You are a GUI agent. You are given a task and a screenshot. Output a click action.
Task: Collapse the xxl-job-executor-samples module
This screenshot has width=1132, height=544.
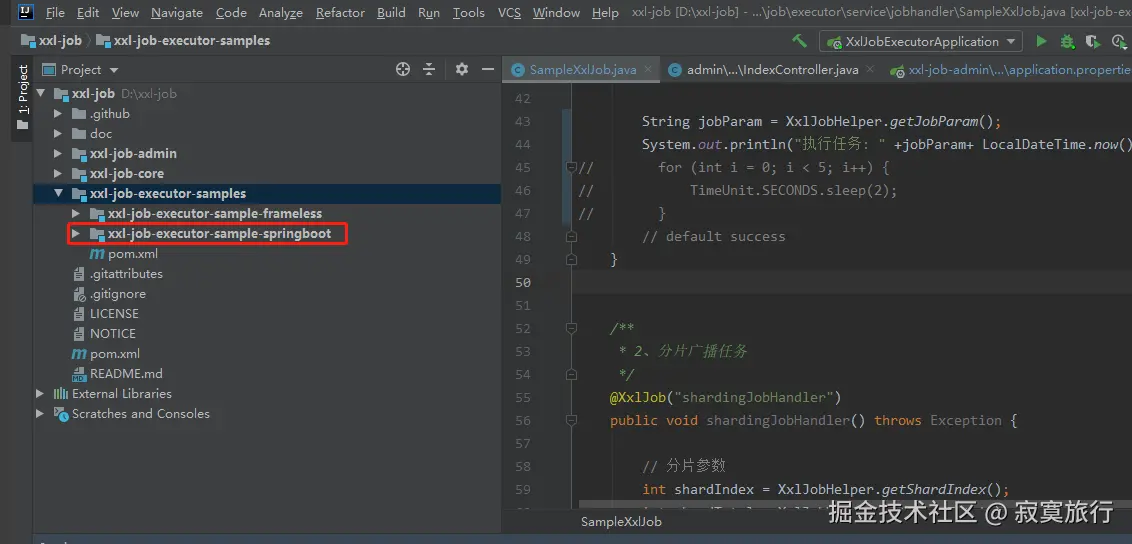pyautogui.click(x=59, y=193)
